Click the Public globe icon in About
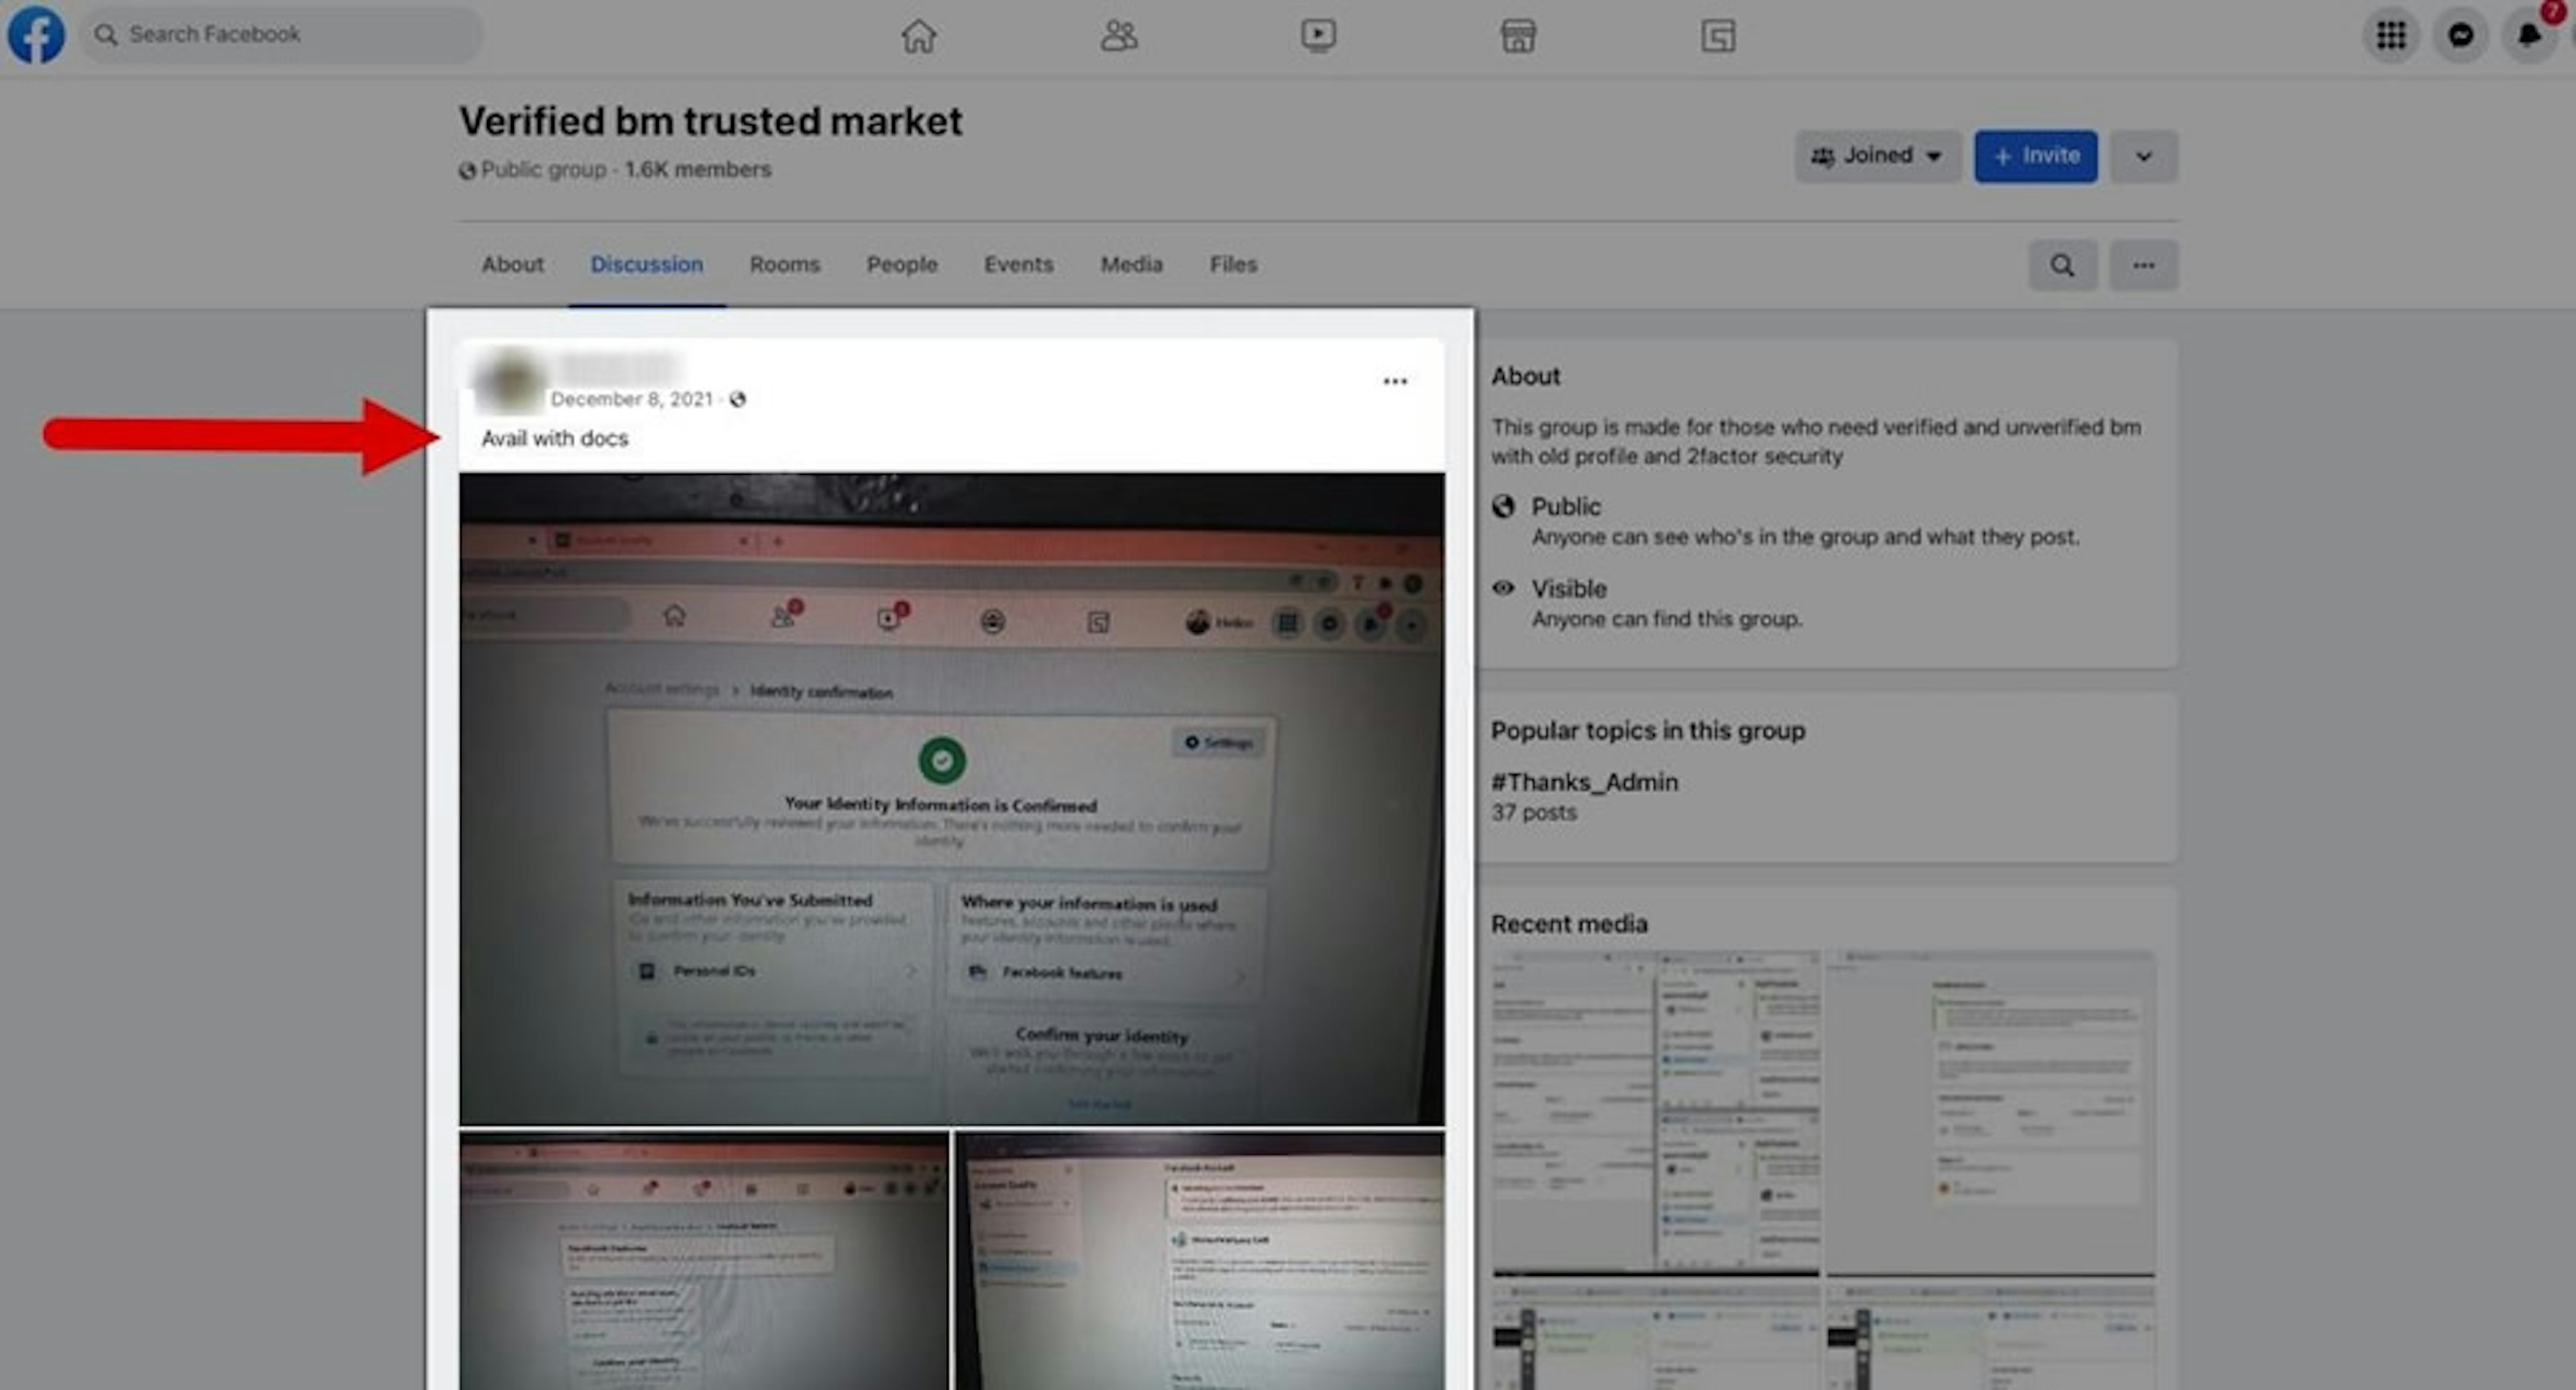 click(x=1503, y=506)
